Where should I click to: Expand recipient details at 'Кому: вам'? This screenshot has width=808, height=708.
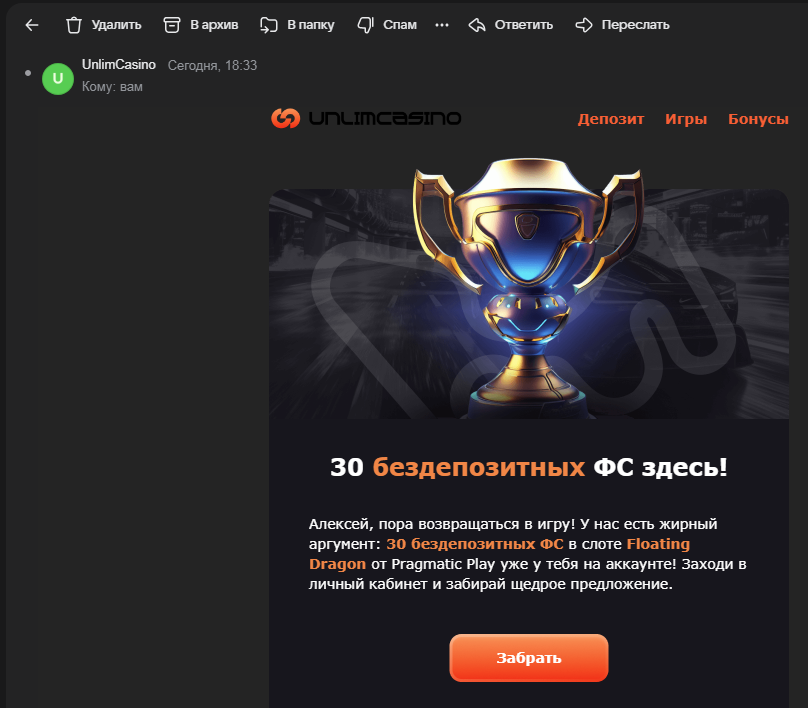pos(112,87)
